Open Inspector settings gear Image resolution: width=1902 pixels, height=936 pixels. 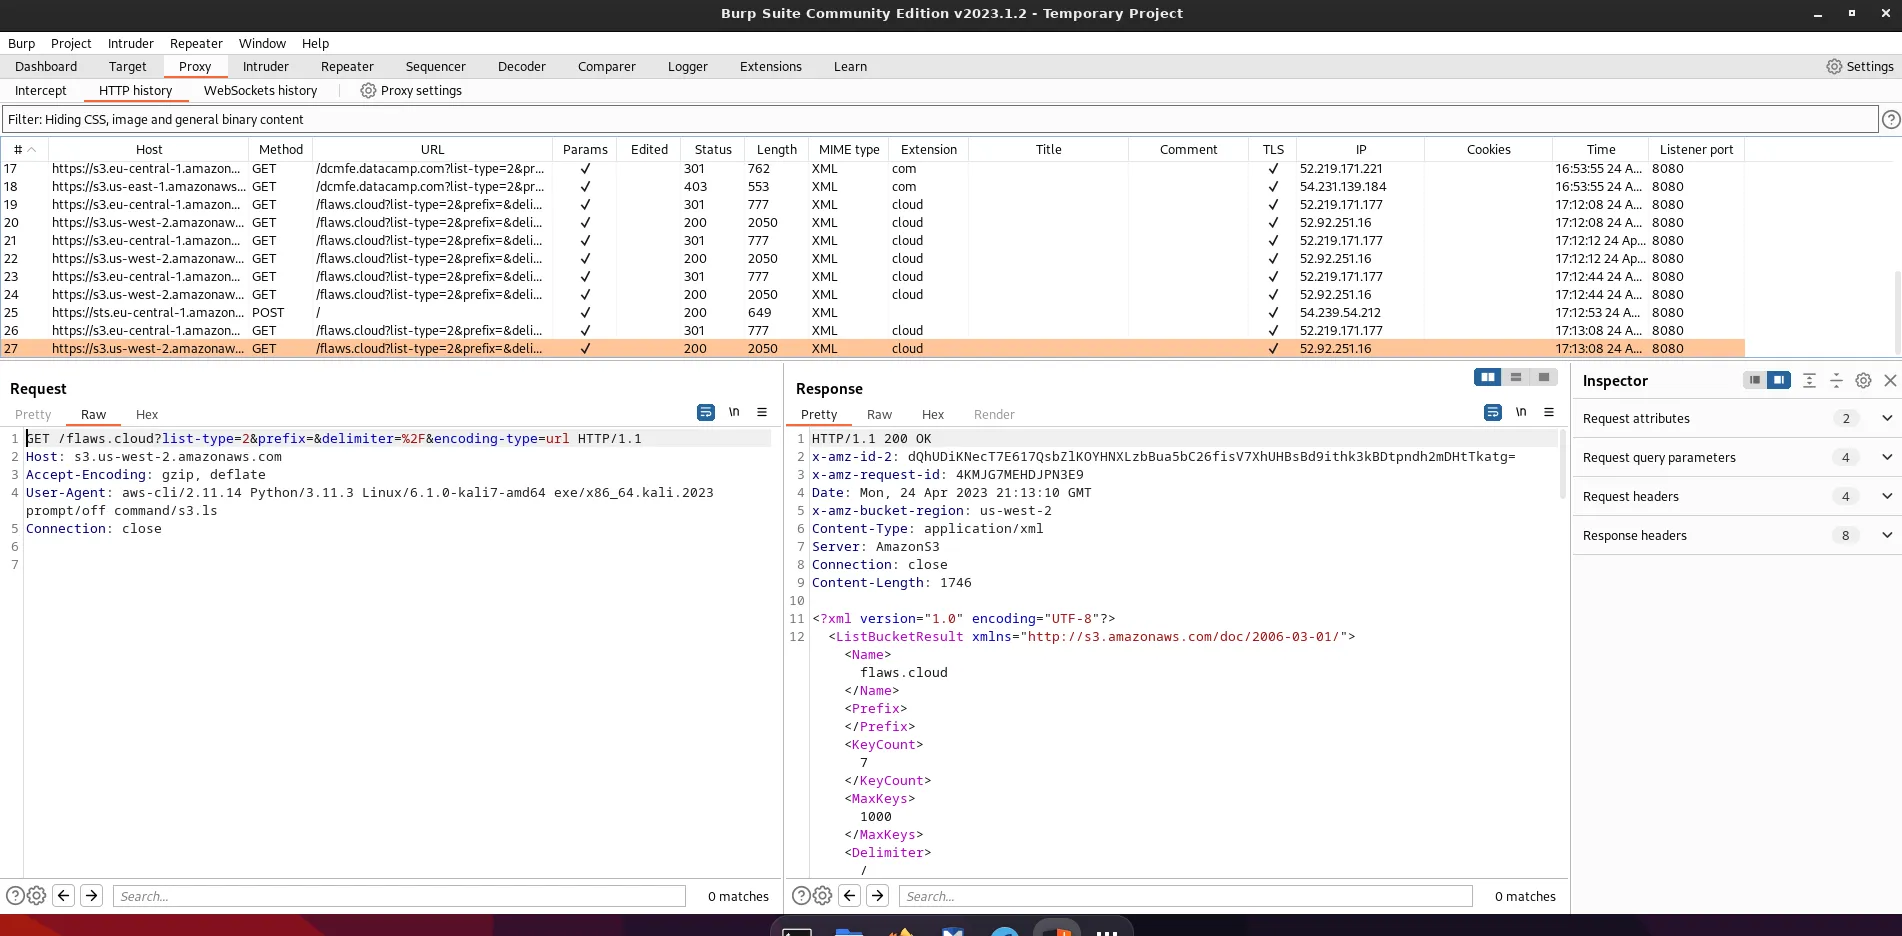(1863, 380)
